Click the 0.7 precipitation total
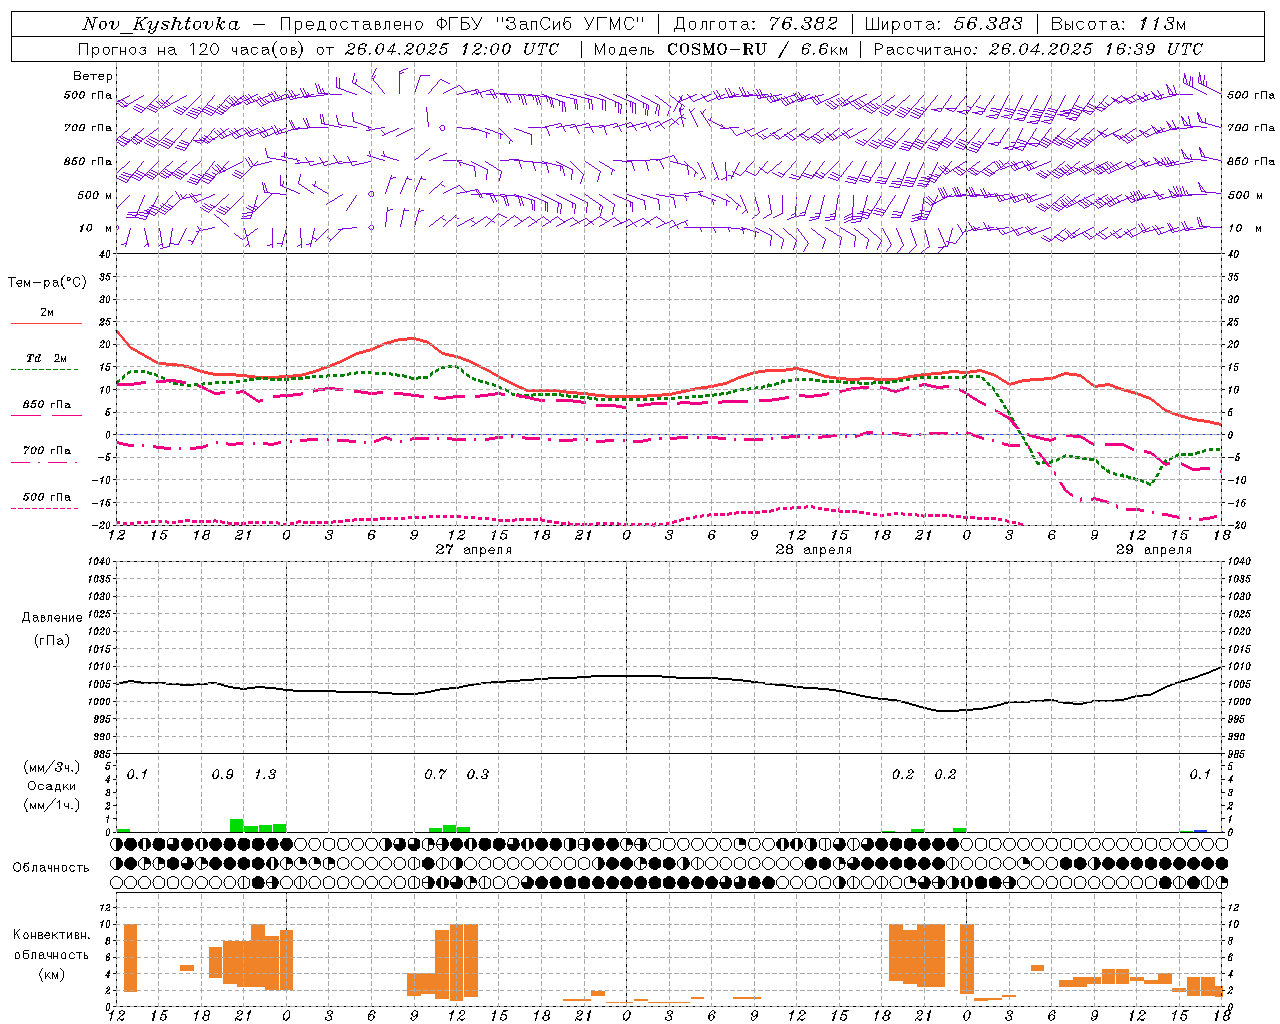Image resolution: width=1280 pixels, height=1024 pixels. [x=435, y=775]
